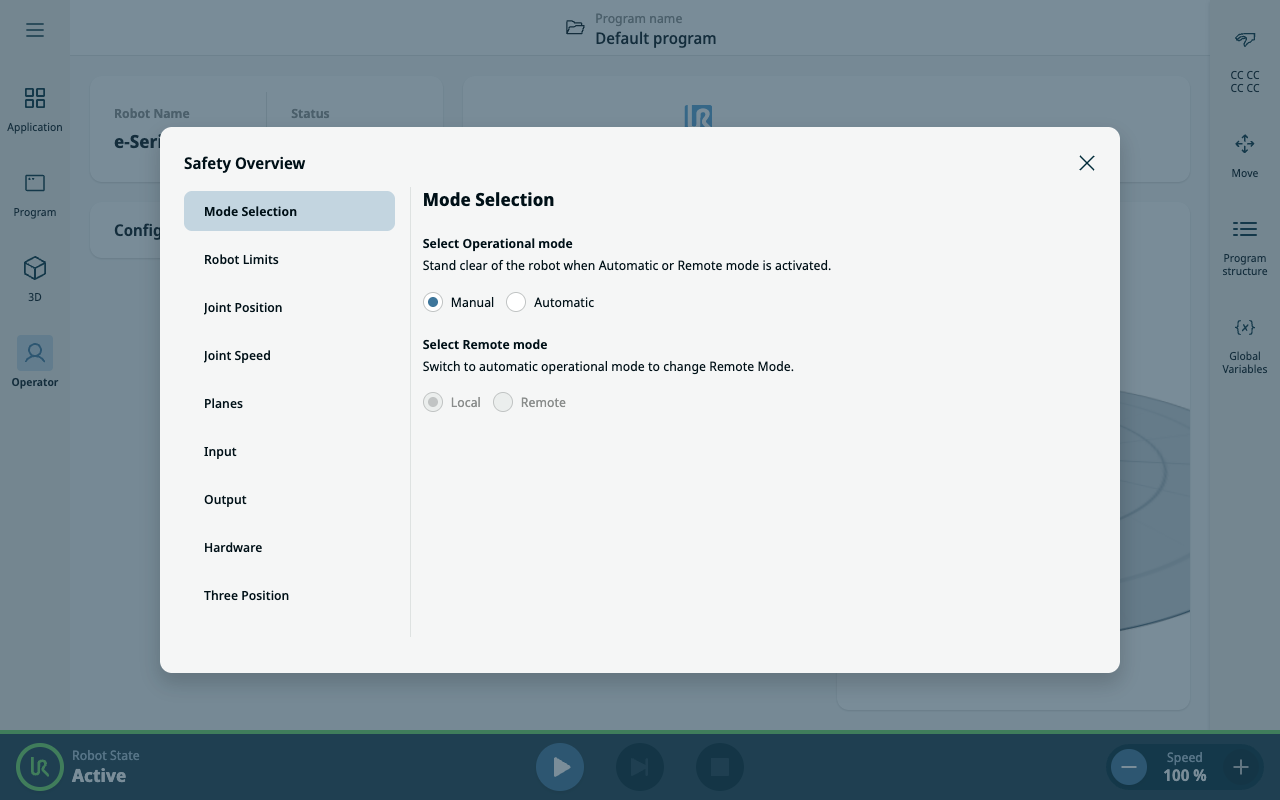Switch to the Joint Speed section
This screenshot has width=1280, height=800.
pyautogui.click(x=237, y=355)
